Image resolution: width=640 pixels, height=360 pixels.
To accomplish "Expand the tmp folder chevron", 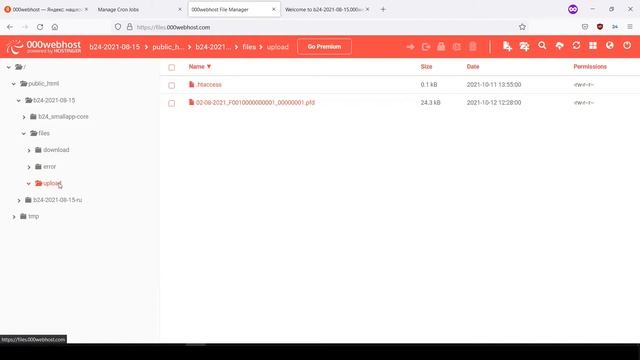I will pos(14,217).
